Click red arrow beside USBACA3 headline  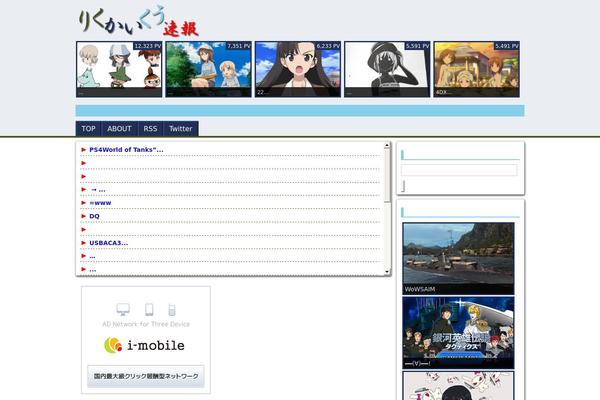tap(83, 243)
